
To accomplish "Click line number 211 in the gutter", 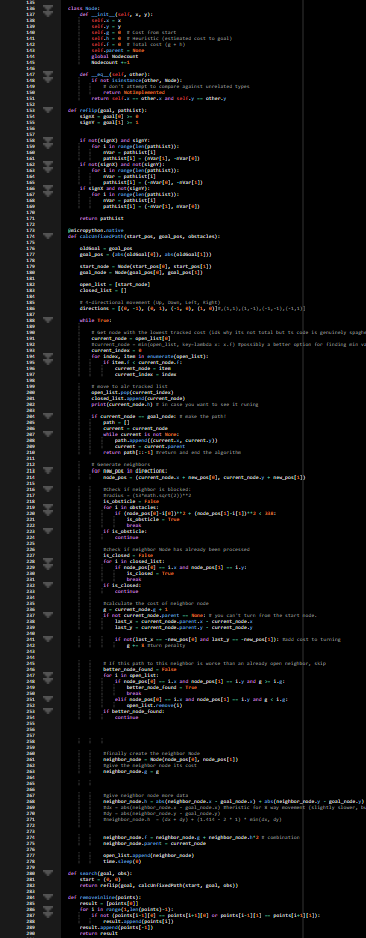I will point(31,458).
